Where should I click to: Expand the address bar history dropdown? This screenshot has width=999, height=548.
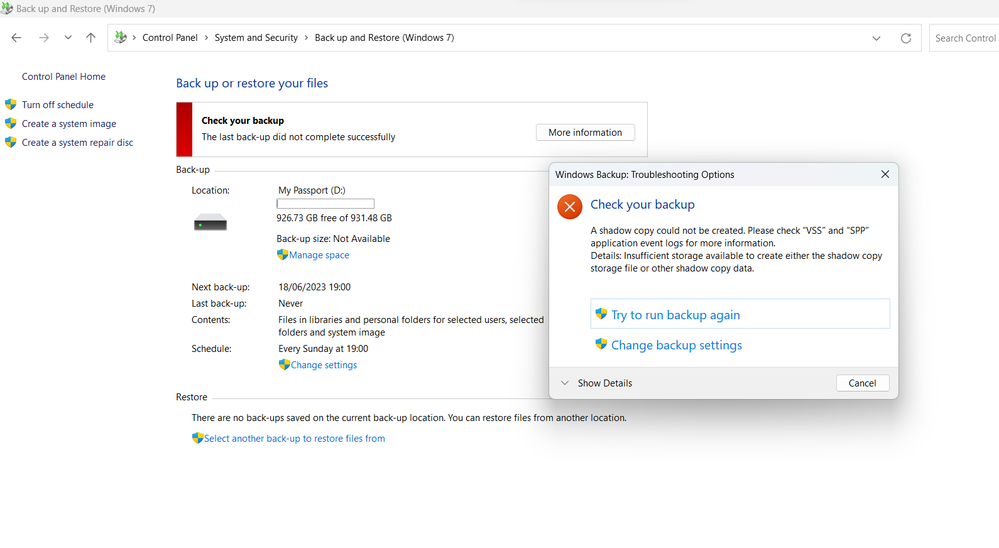(877, 38)
